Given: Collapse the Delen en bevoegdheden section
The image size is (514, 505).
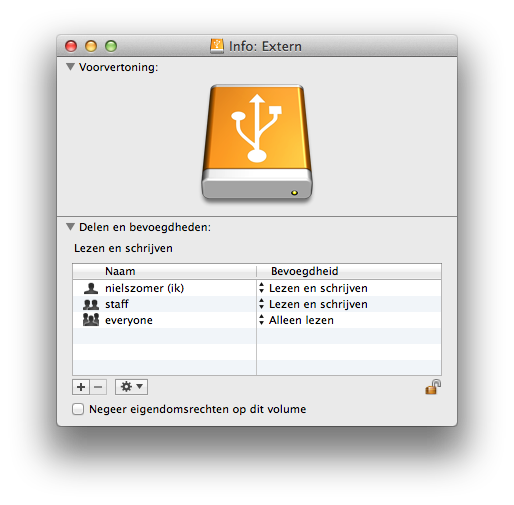Looking at the screenshot, I should click(70, 227).
